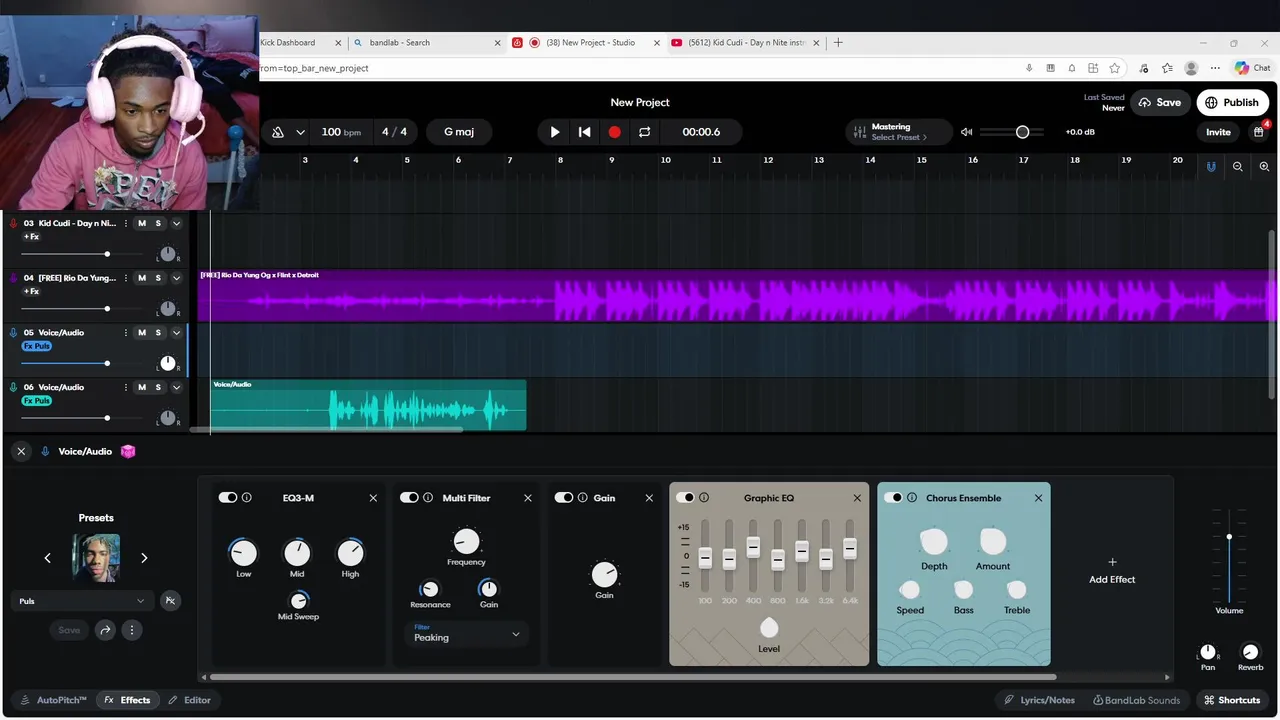The height and width of the screenshot is (720, 1280).
Task: Click the bypass Fx icon beside Puls
Action: pos(170,601)
